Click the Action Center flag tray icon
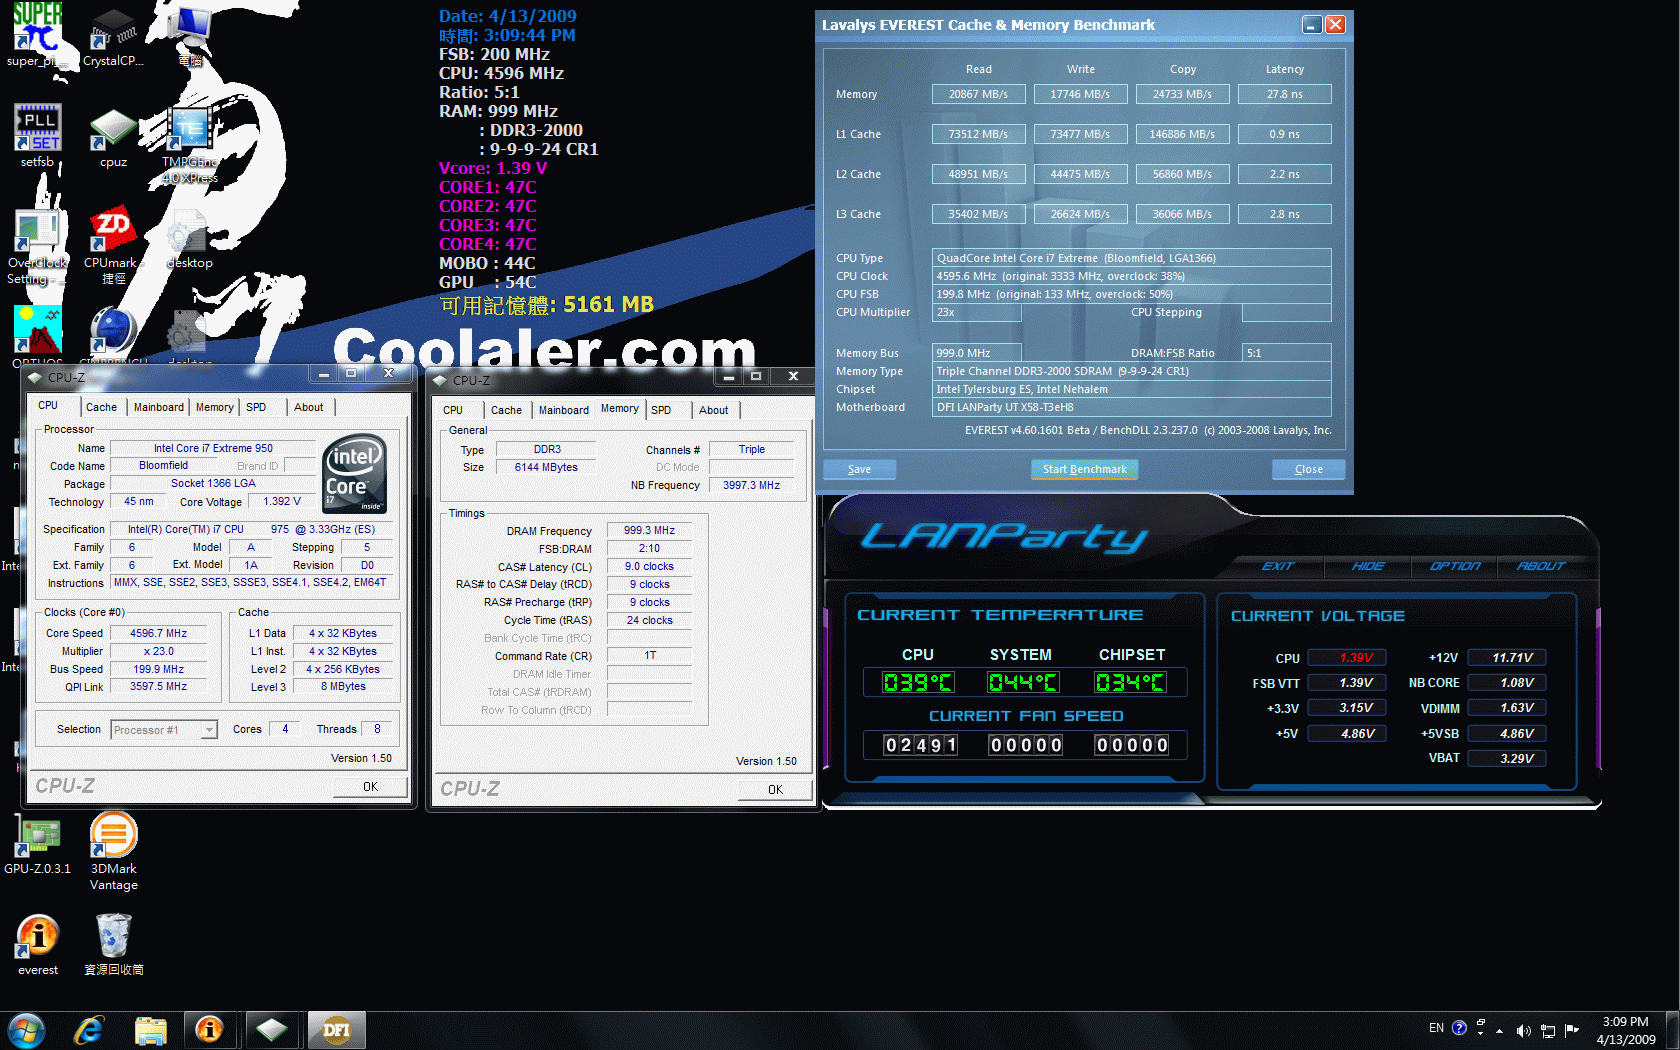This screenshot has width=1680, height=1050. [1572, 1030]
